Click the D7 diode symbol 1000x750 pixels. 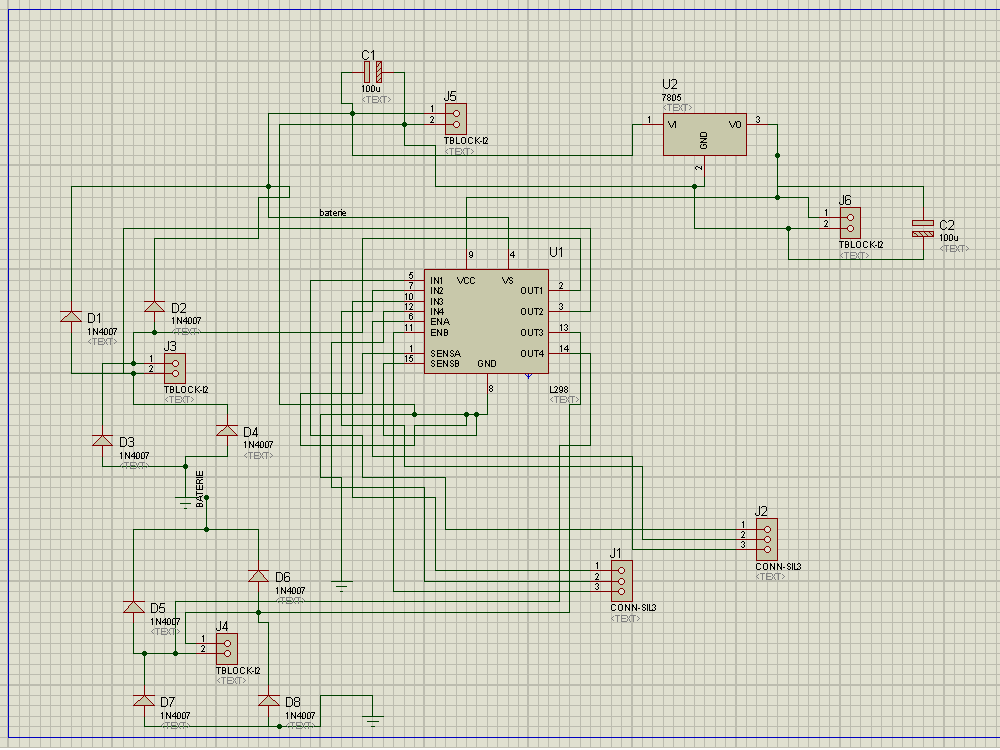pos(144,700)
